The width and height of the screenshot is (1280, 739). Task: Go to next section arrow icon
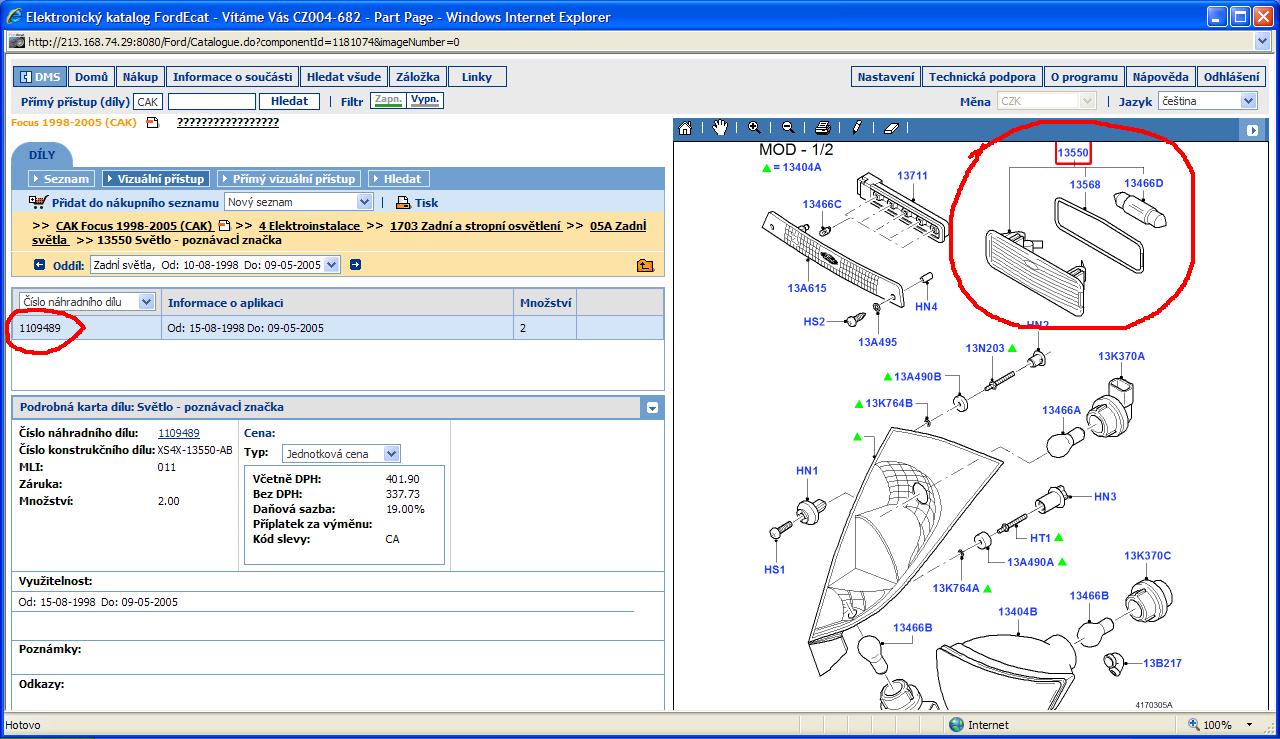(355, 265)
